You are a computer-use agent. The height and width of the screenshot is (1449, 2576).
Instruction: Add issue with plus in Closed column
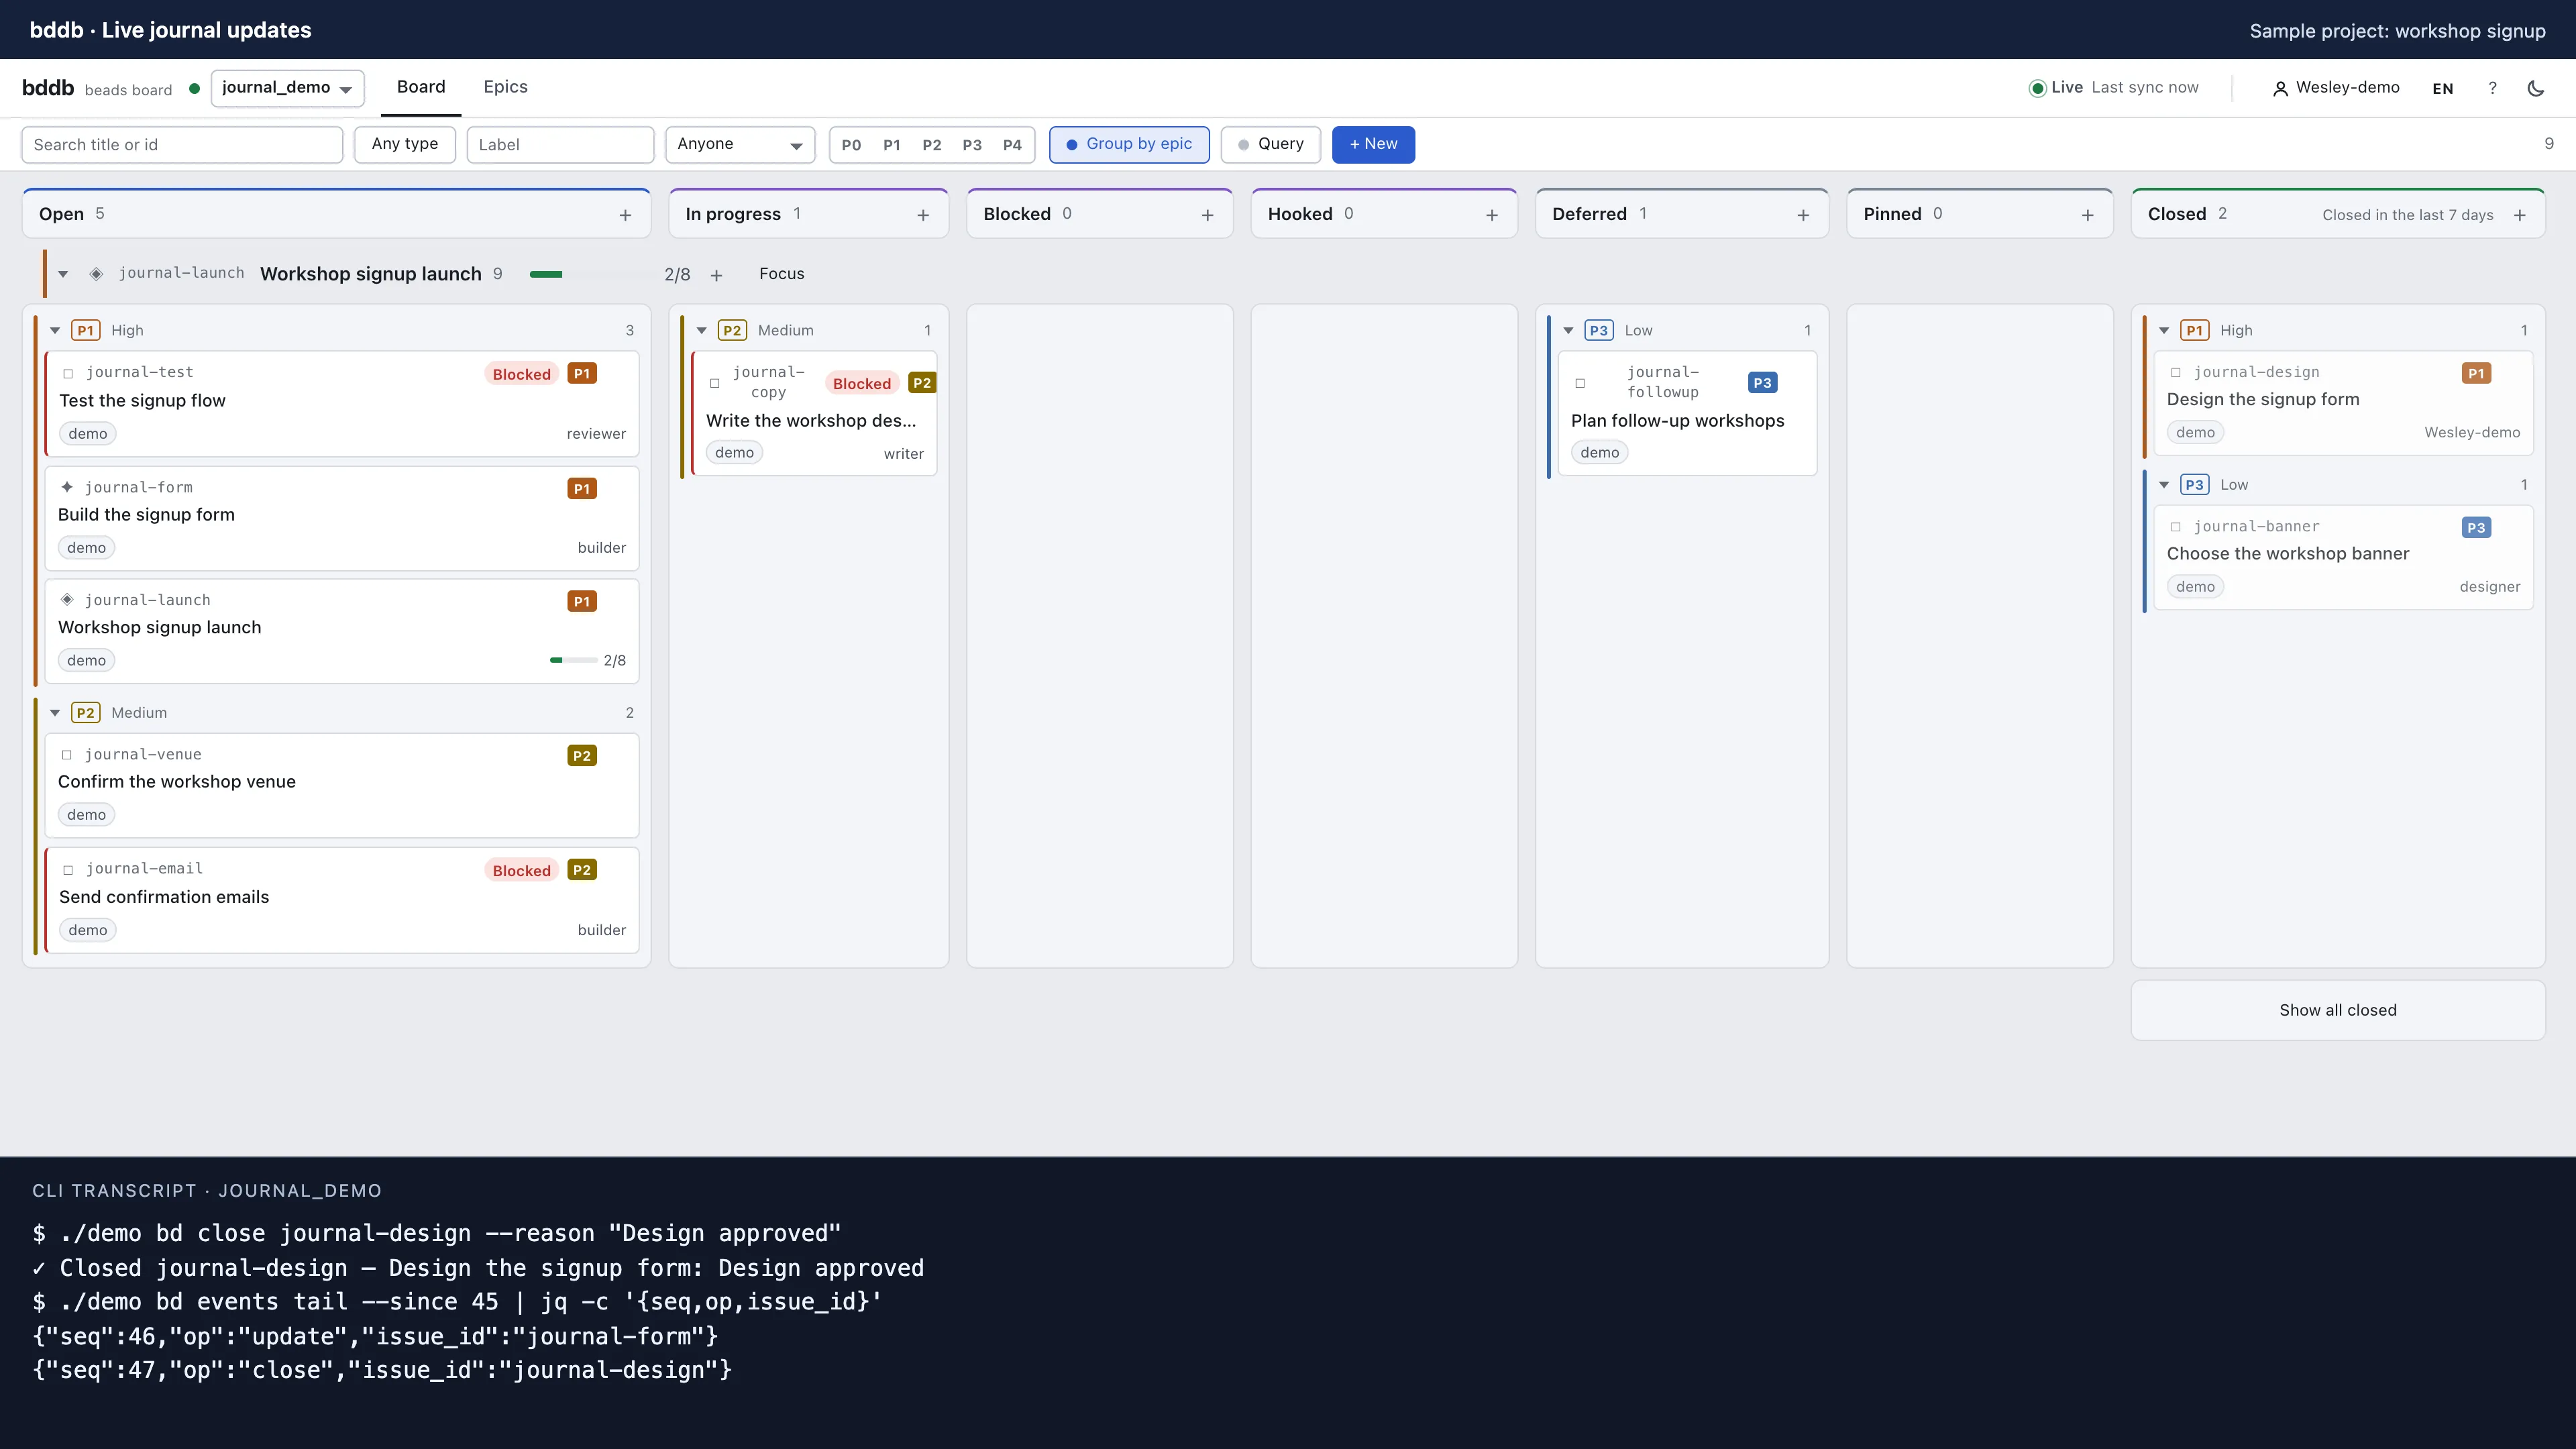tap(2520, 215)
